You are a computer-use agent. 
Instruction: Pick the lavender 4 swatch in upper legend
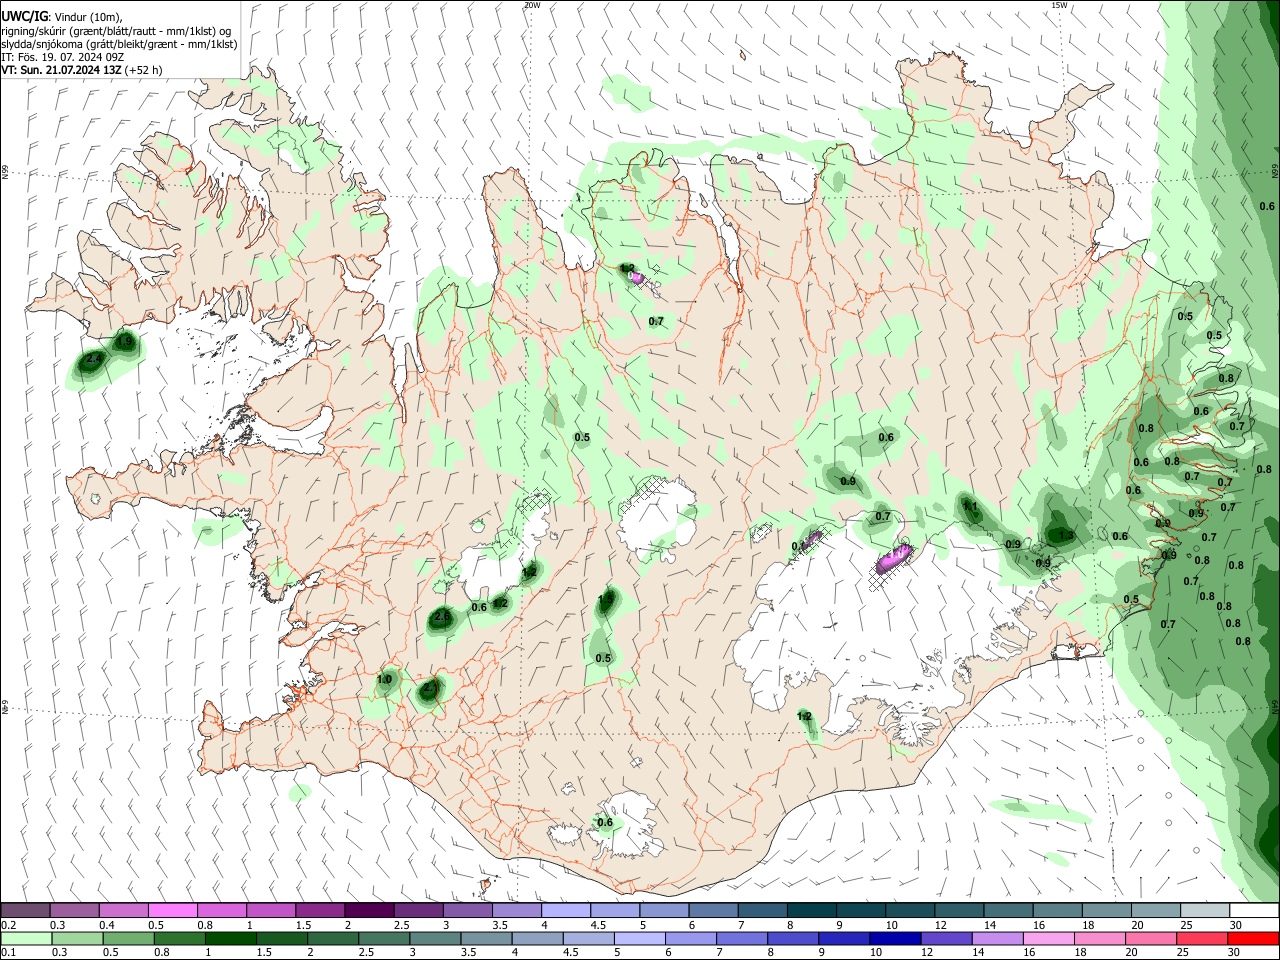(x=565, y=911)
